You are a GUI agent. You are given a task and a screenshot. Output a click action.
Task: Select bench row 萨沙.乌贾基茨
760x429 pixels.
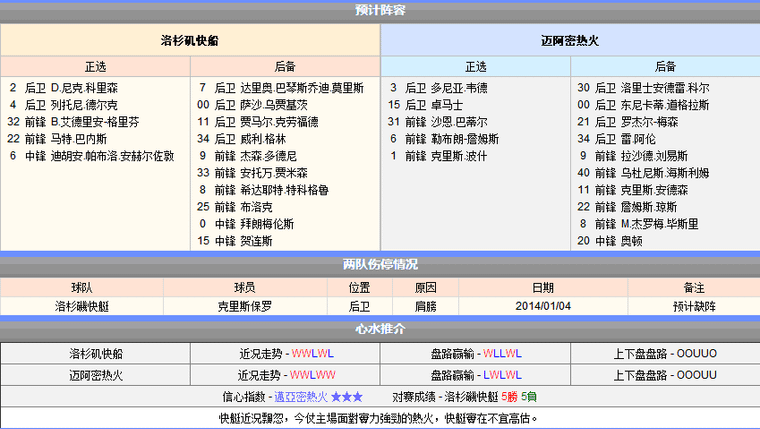coord(252,105)
